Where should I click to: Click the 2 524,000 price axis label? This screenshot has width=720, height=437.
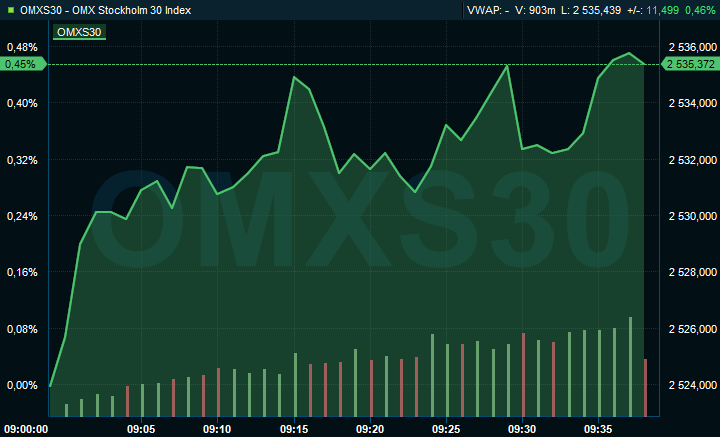point(693,385)
